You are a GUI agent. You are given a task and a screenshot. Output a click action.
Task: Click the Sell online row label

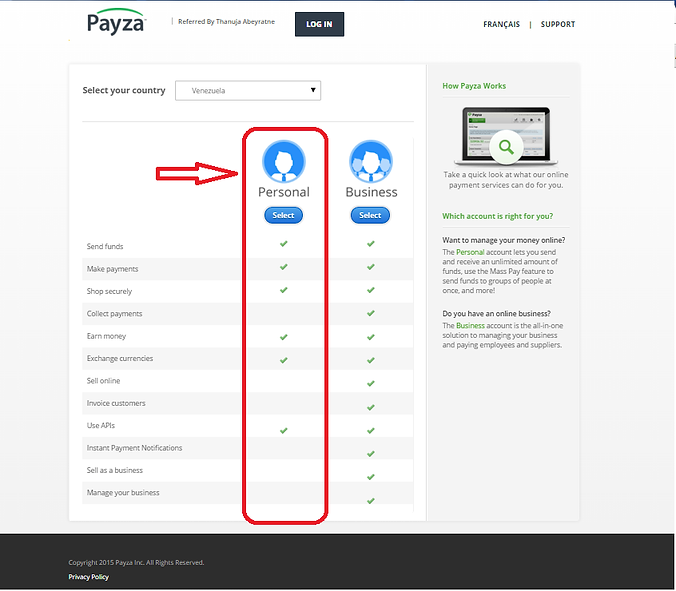pos(103,381)
